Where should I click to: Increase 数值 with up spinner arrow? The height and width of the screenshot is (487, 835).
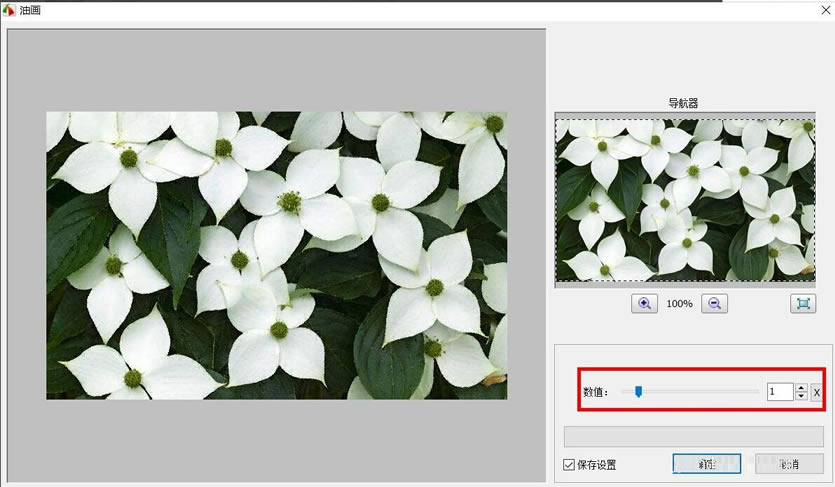click(x=801, y=388)
